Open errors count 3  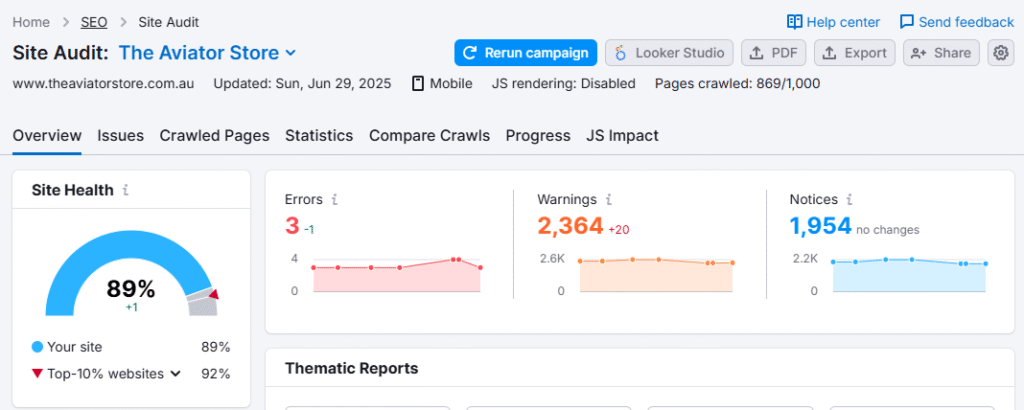[x=292, y=226]
